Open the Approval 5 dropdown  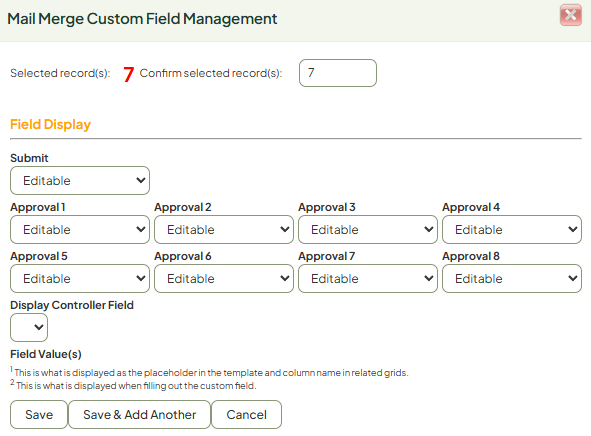coord(80,278)
